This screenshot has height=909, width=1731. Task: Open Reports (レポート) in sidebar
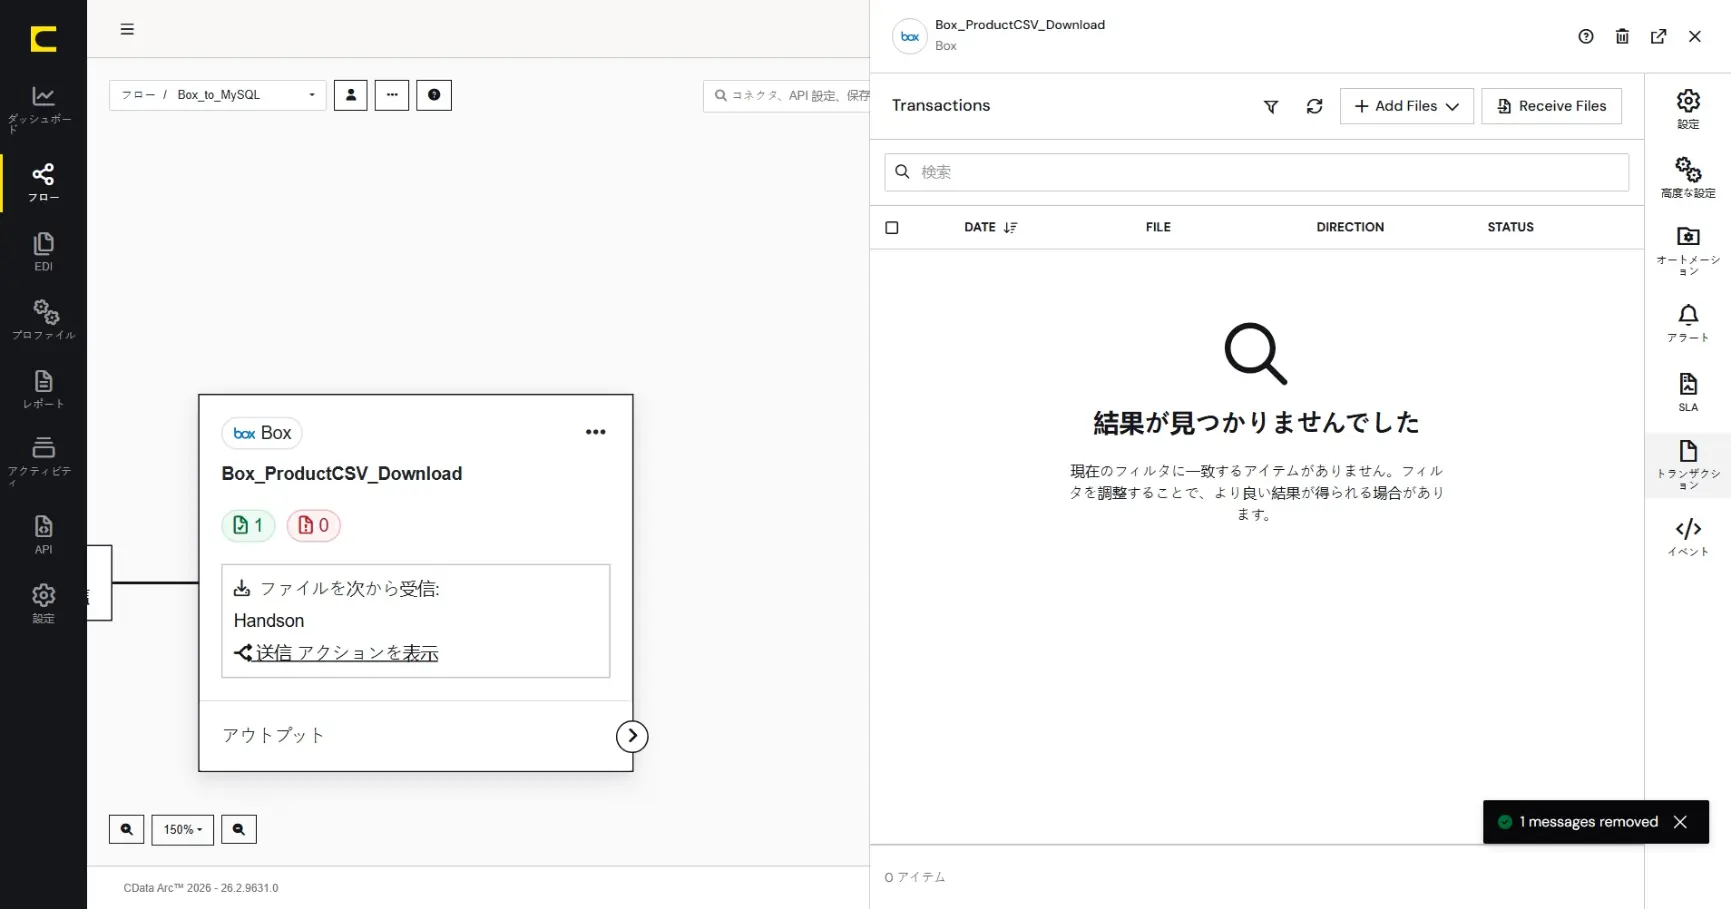(43, 389)
